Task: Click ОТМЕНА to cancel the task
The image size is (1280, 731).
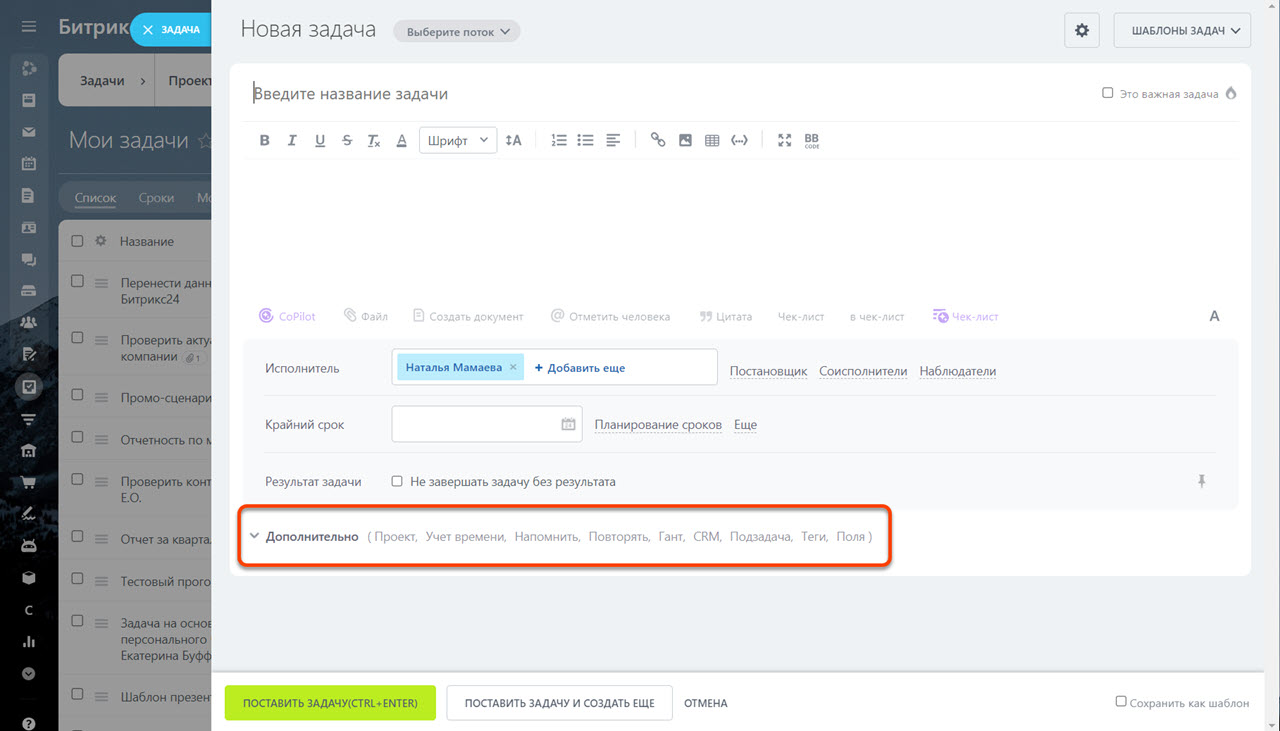Action: tap(706, 703)
